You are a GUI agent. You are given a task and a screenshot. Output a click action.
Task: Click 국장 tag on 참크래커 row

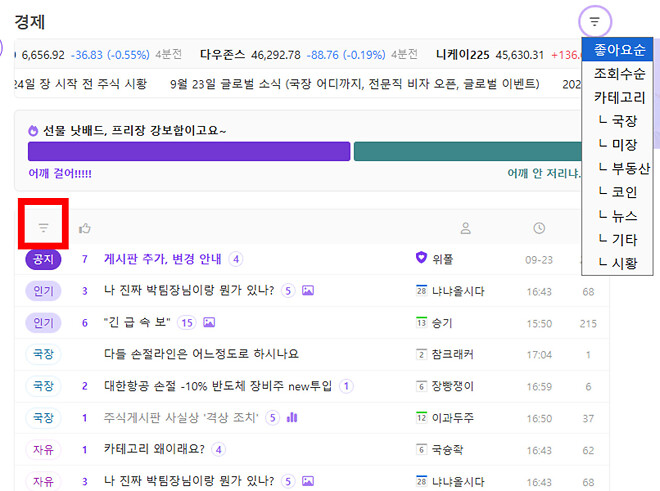(x=43, y=354)
